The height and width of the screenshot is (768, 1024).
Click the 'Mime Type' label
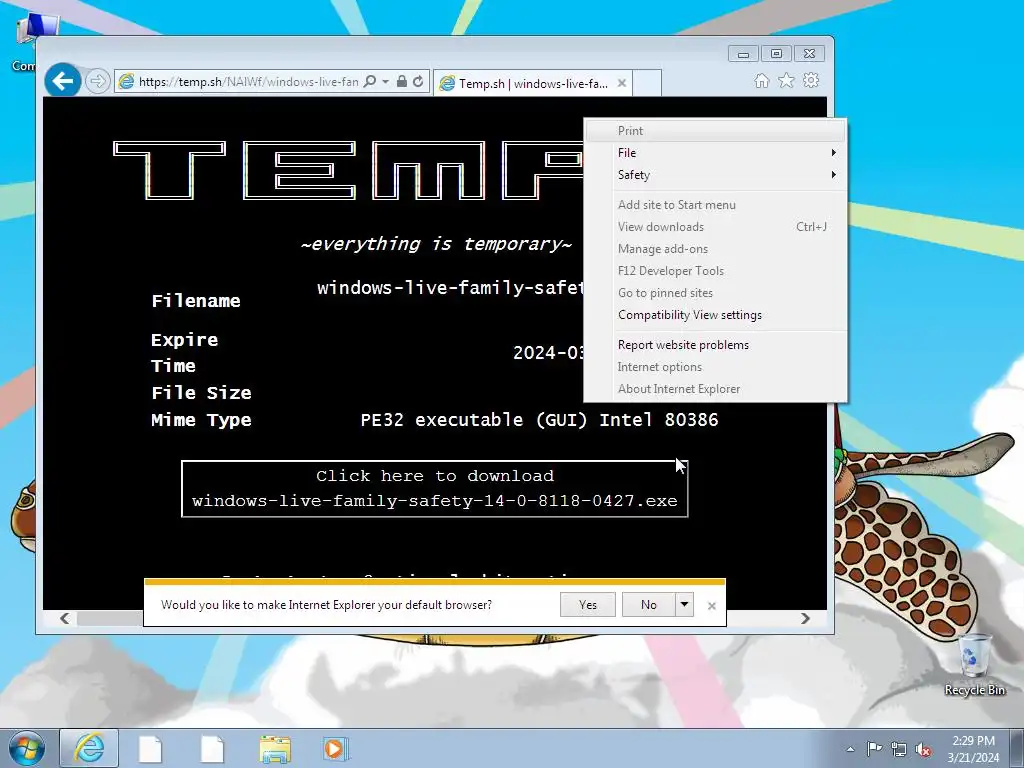point(201,421)
